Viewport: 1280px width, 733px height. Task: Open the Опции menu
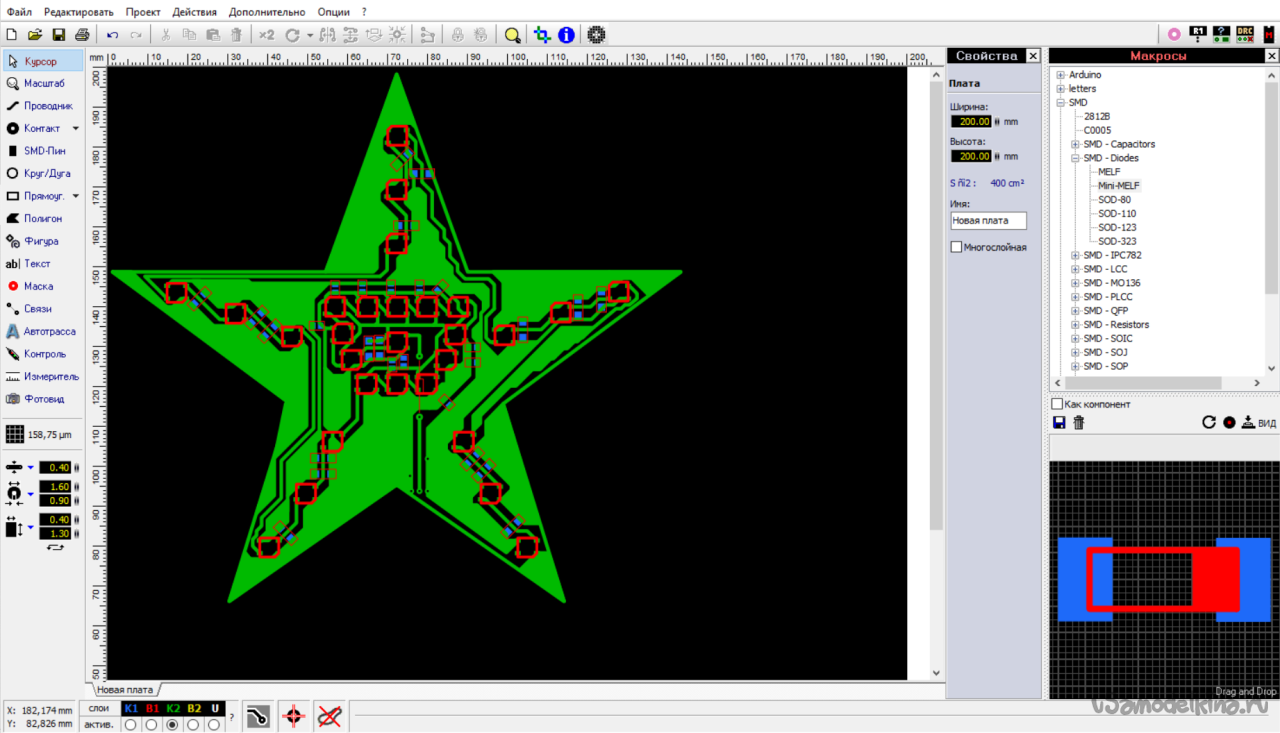333,12
